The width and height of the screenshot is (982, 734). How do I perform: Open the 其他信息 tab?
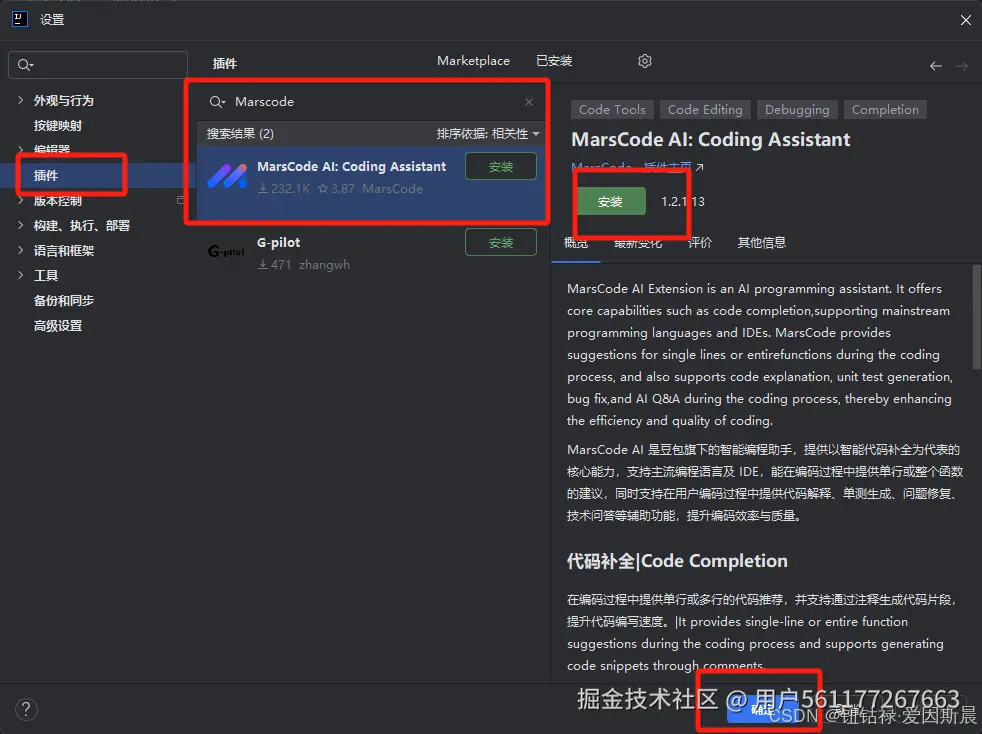pos(761,242)
